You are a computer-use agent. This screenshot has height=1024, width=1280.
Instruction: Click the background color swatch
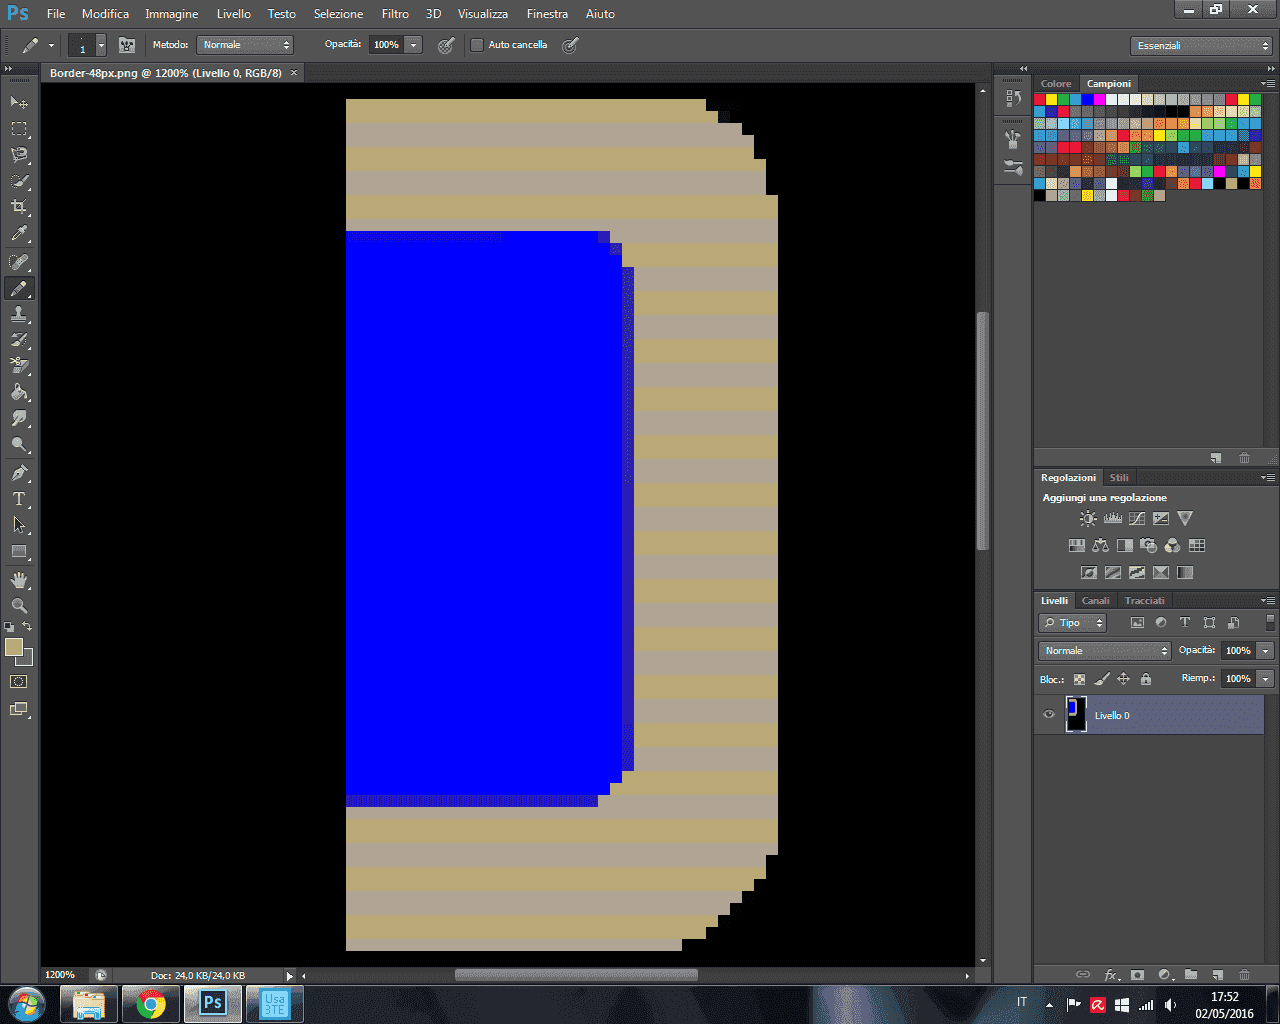pyautogui.click(x=27, y=659)
